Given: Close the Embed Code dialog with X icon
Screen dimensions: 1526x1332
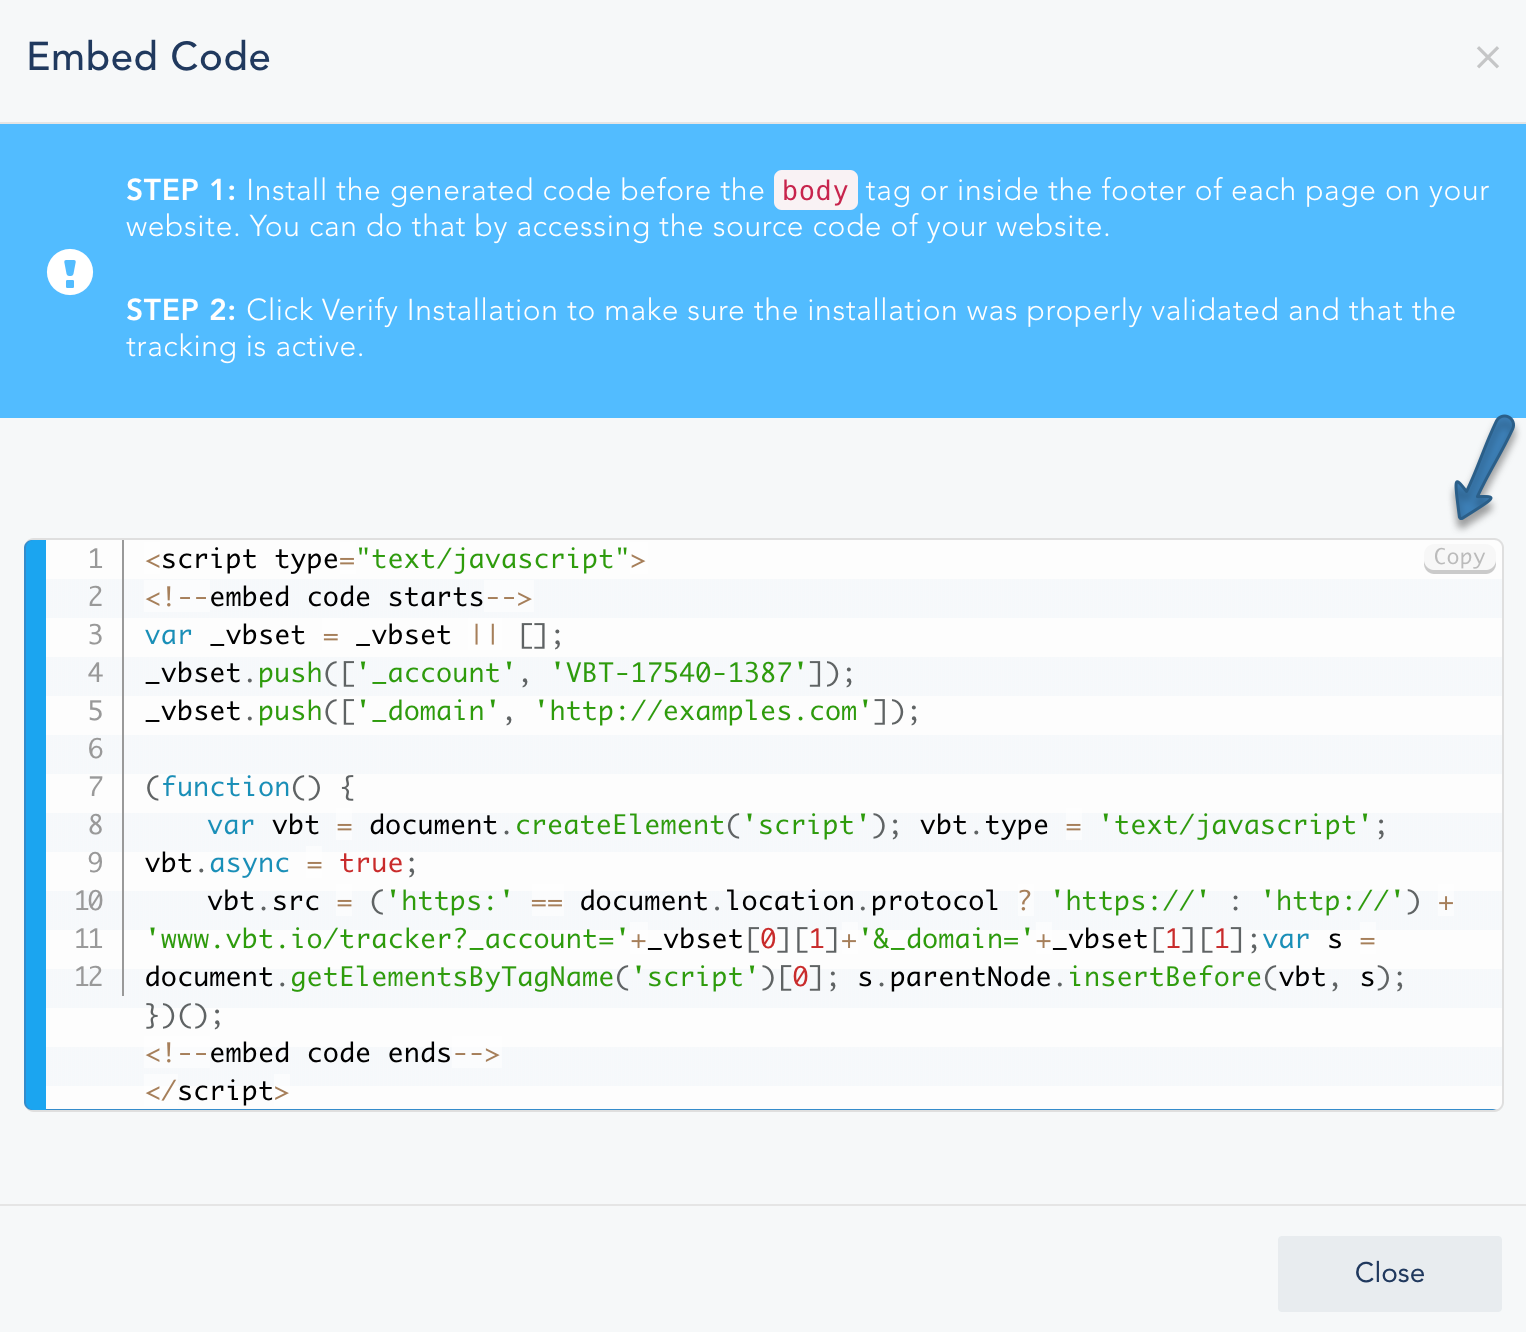Looking at the screenshot, I should pos(1487,57).
